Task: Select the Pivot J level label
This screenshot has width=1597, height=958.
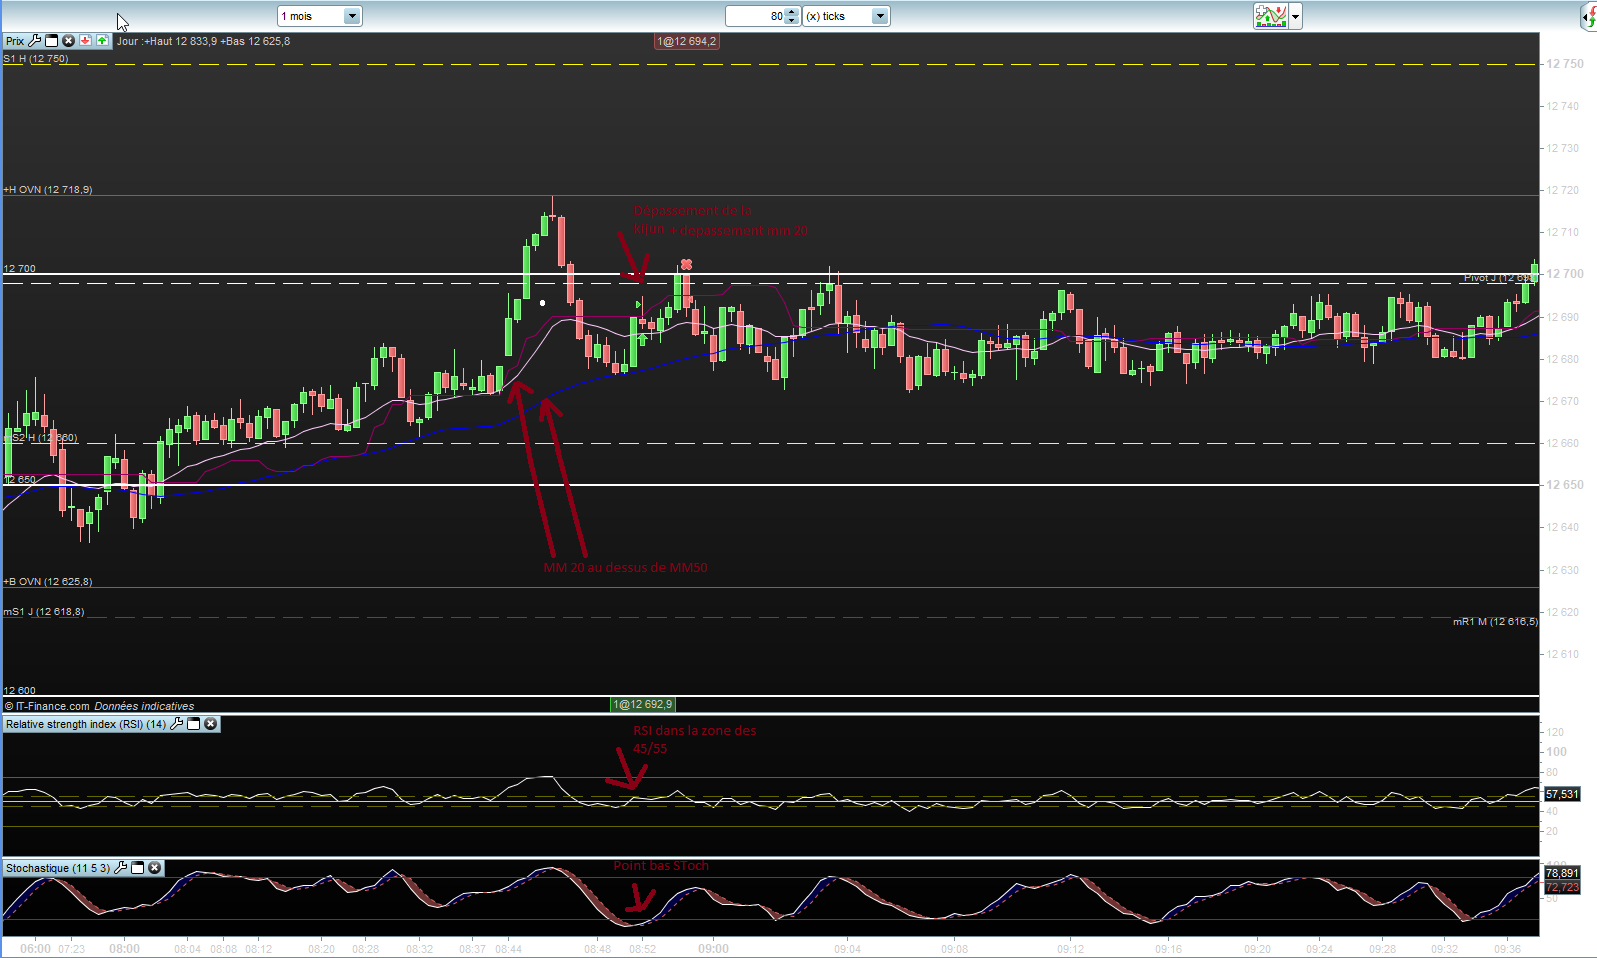Action: point(1500,278)
